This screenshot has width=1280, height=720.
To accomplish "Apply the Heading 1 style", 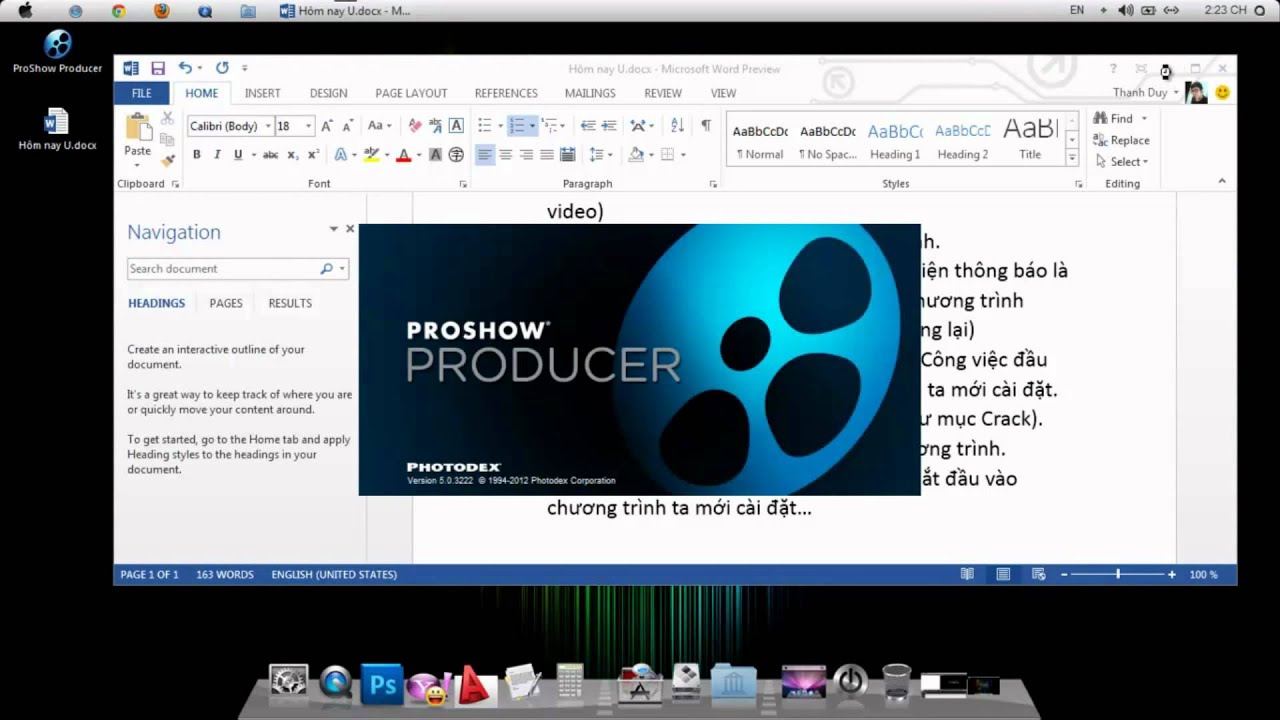I will pyautogui.click(x=895, y=141).
